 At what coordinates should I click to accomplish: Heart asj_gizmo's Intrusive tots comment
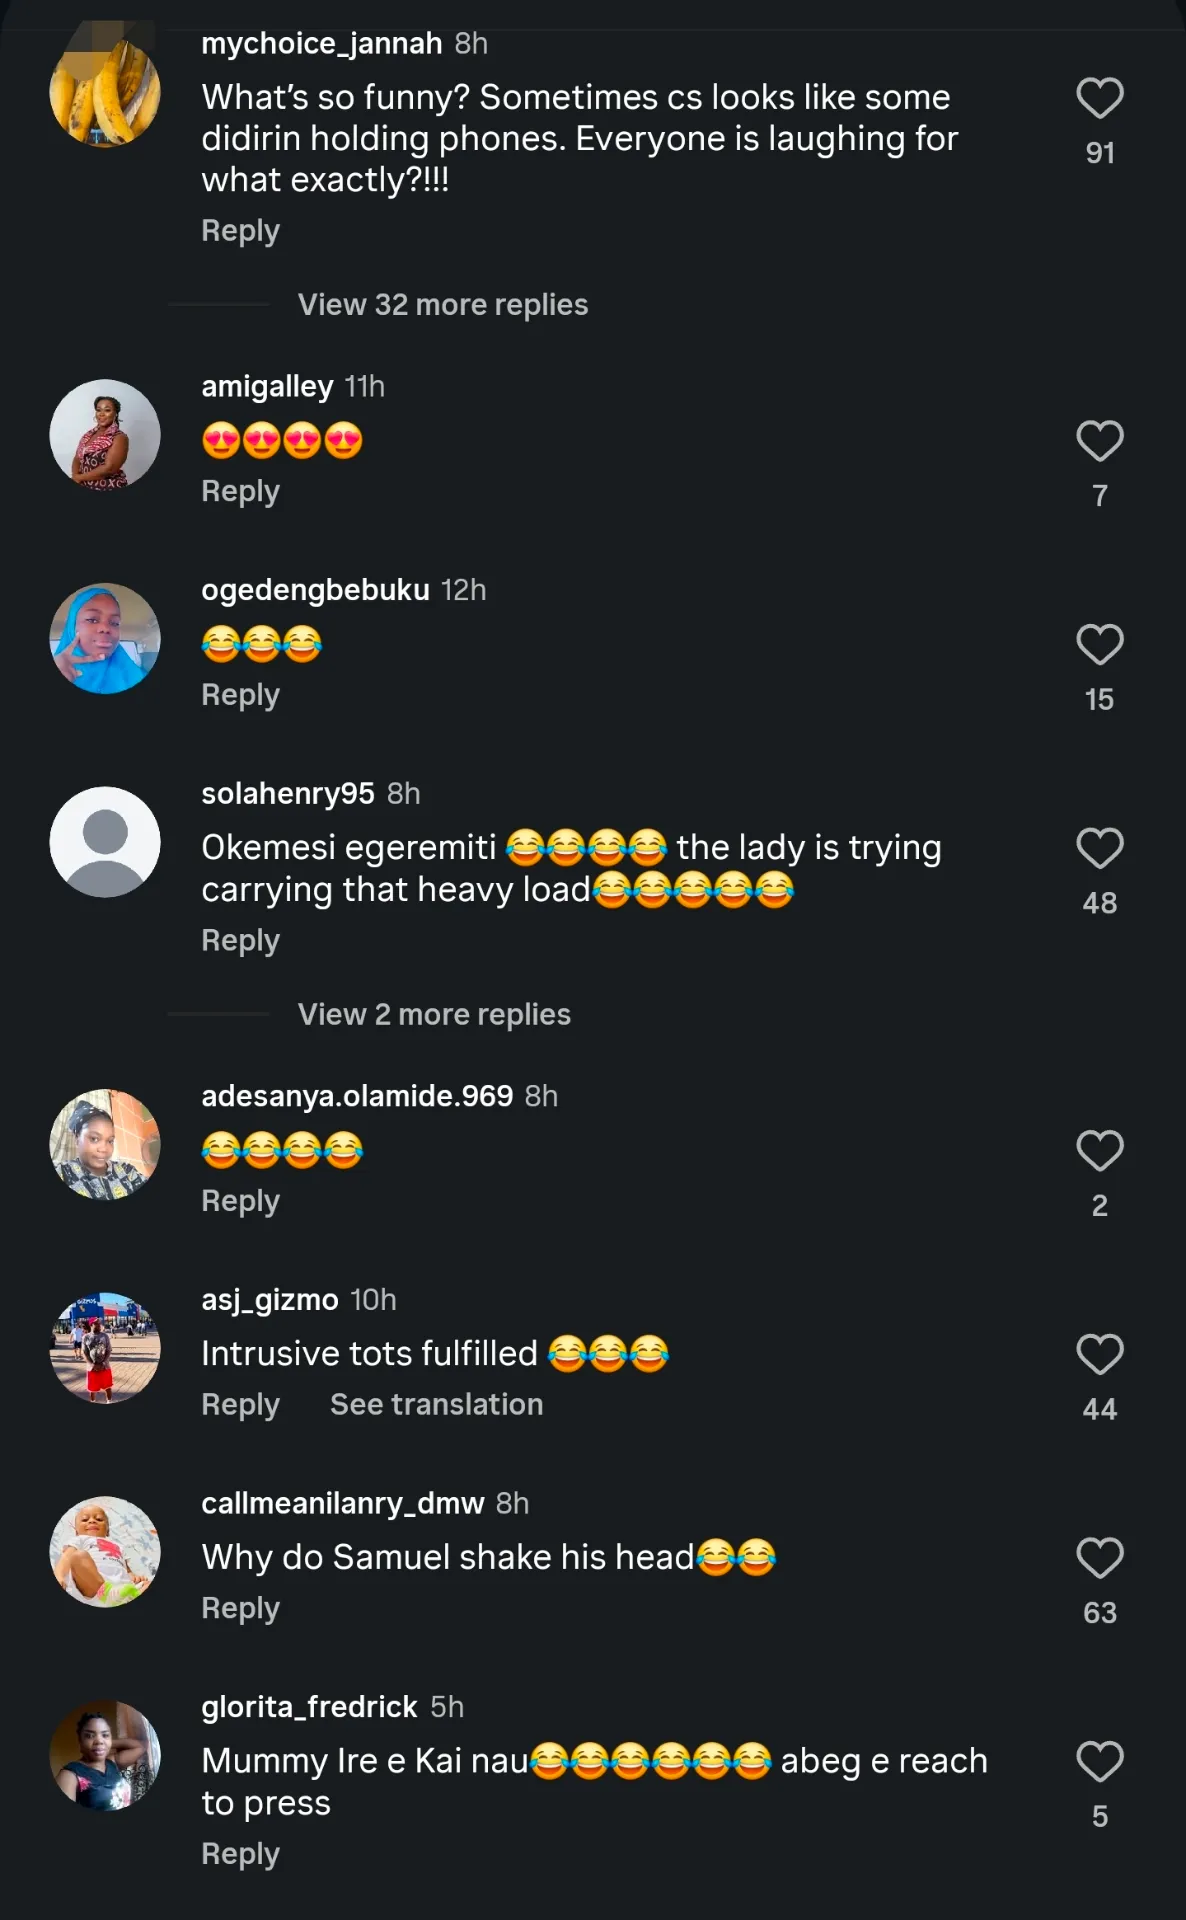(x=1099, y=1355)
